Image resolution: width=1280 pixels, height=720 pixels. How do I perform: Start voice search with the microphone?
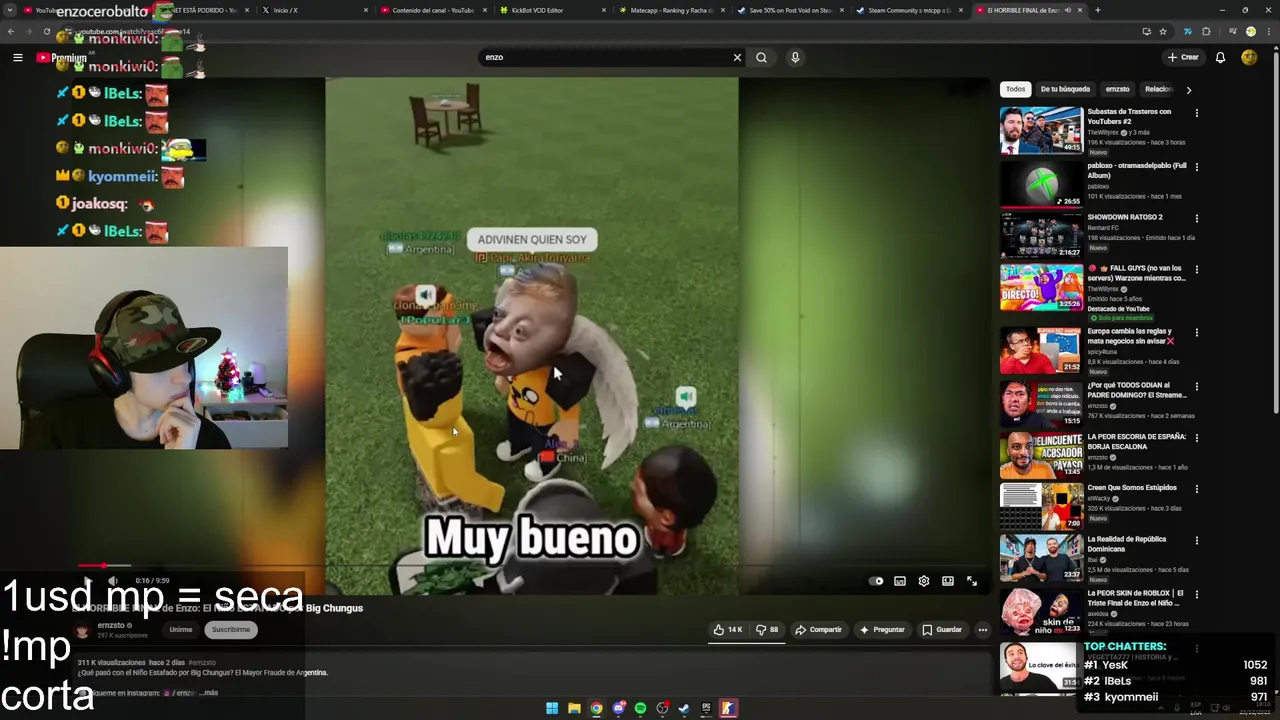point(795,57)
